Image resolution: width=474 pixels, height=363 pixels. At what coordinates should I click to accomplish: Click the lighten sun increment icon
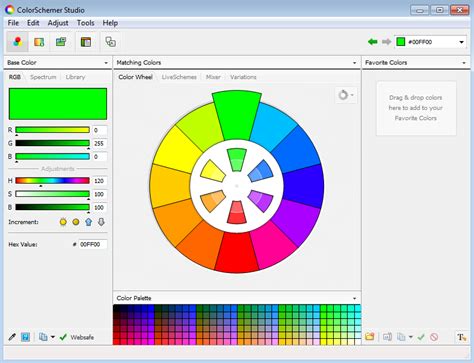click(63, 222)
